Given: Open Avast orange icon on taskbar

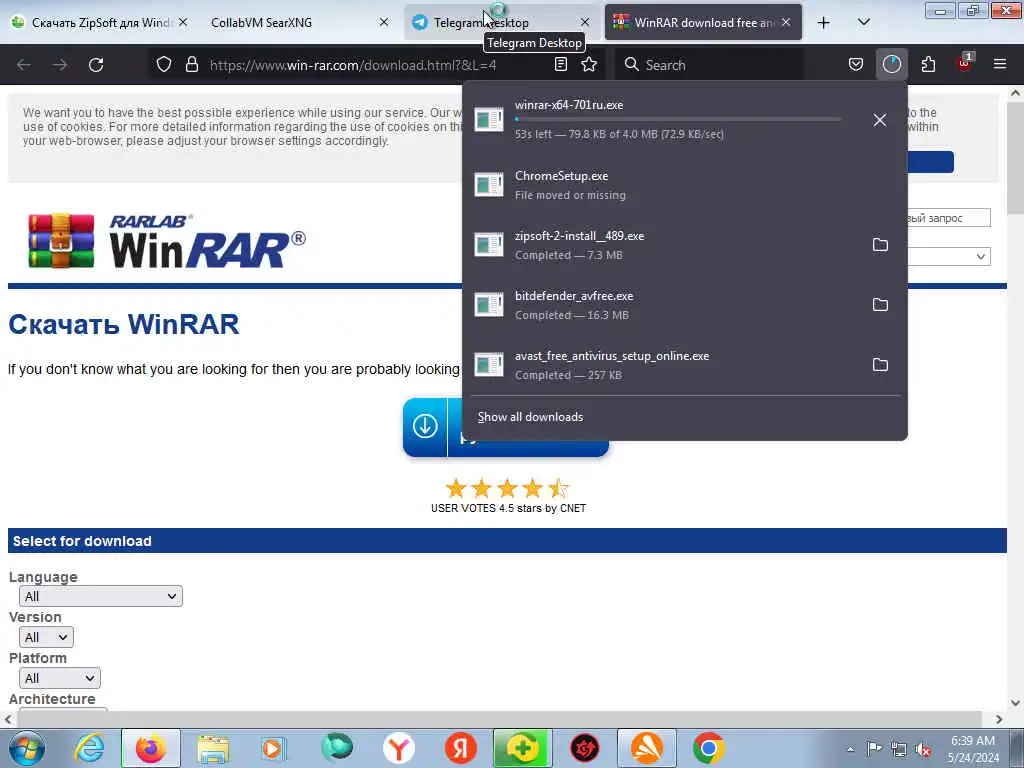Looking at the screenshot, I should (647, 748).
